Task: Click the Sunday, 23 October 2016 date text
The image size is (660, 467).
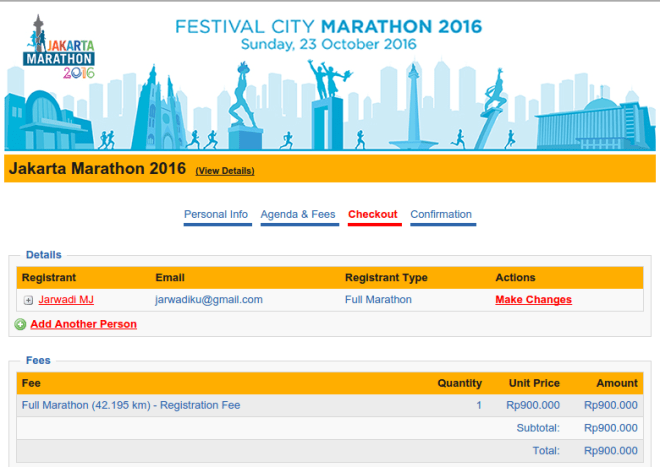Action: pyautogui.click(x=329, y=44)
